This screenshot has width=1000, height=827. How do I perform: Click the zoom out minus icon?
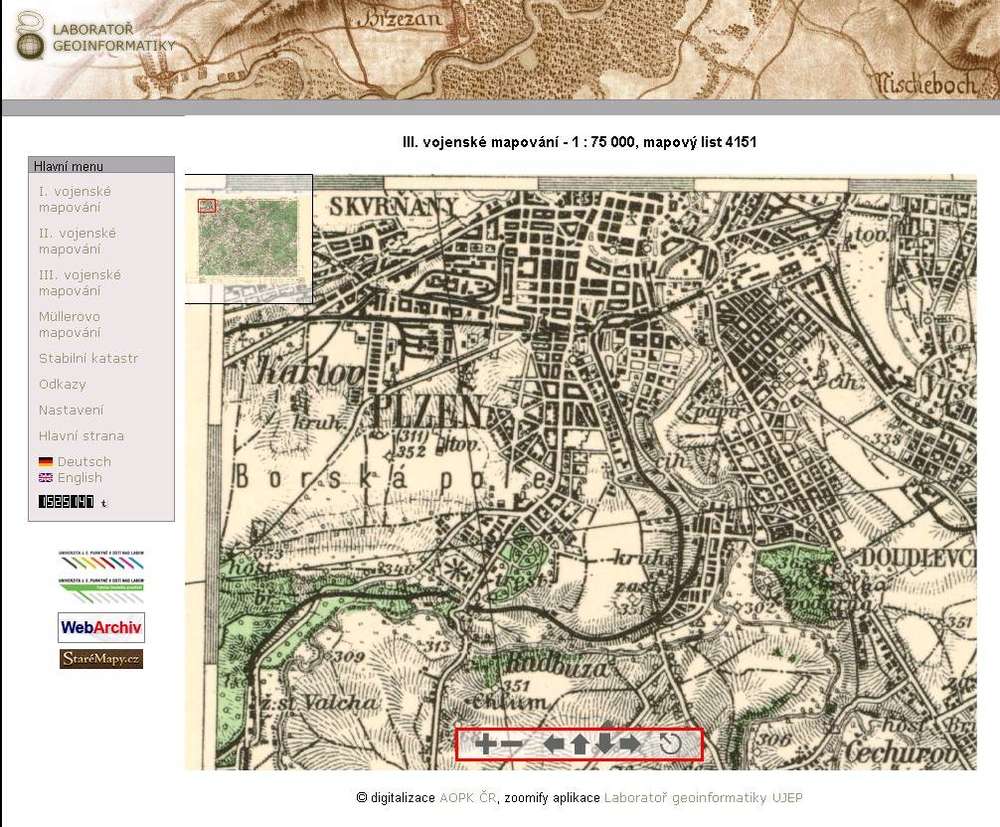coord(511,744)
